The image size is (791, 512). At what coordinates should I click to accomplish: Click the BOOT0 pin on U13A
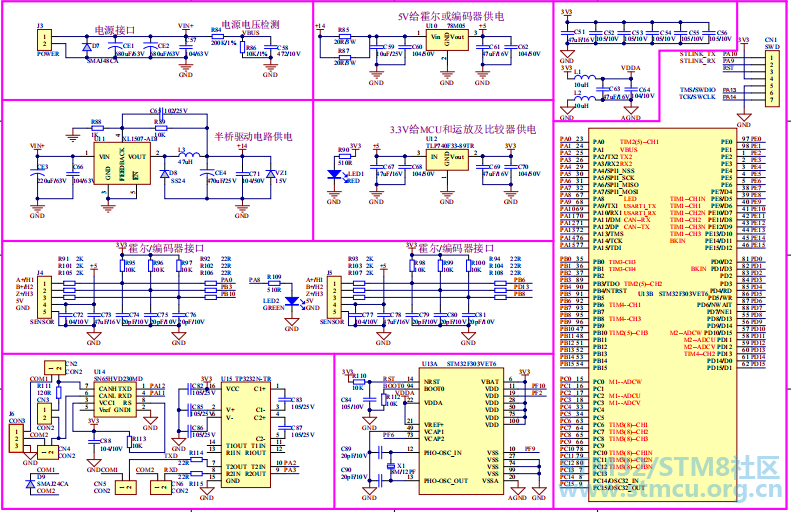(434, 389)
